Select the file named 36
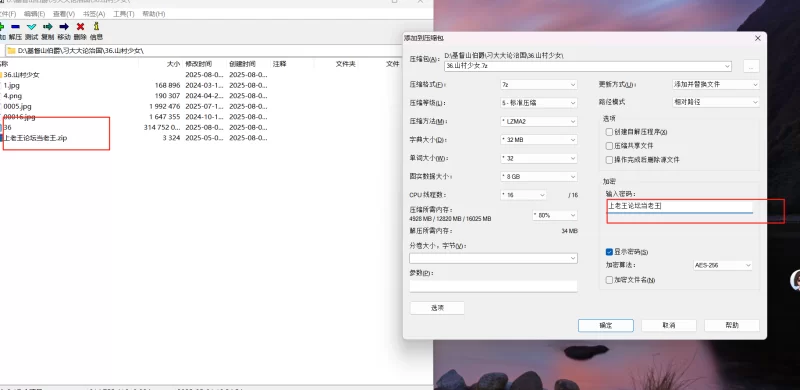Viewport: 800px width, 390px height. 7,127
